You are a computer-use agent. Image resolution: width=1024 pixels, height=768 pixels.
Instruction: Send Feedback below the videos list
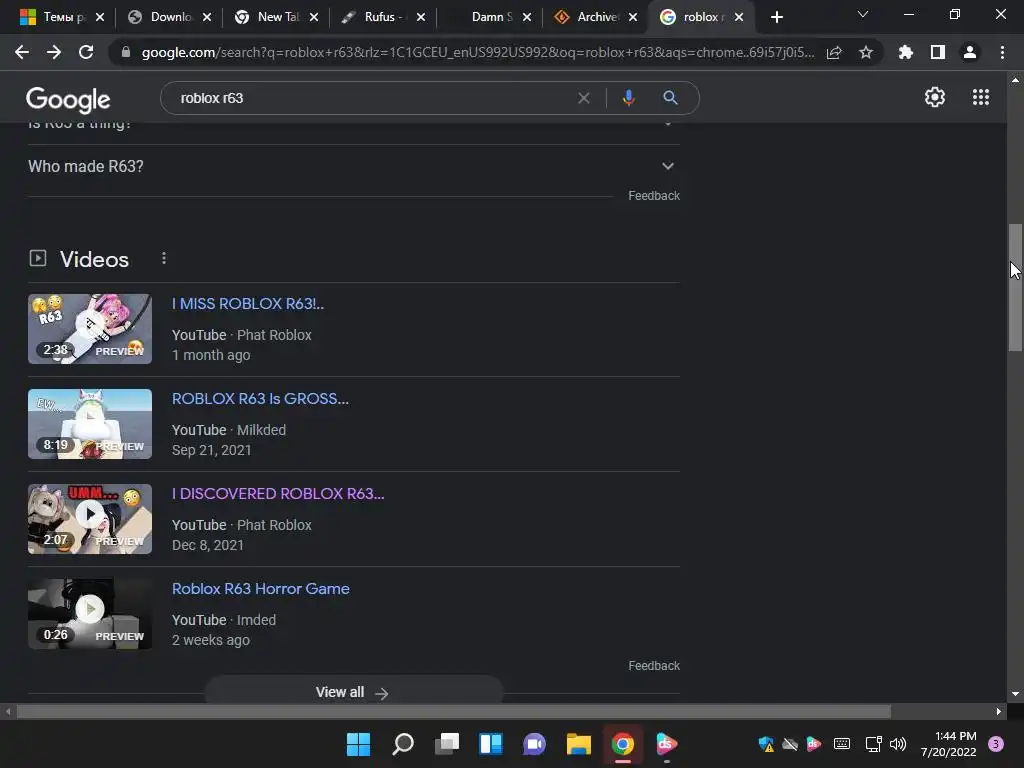(654, 666)
